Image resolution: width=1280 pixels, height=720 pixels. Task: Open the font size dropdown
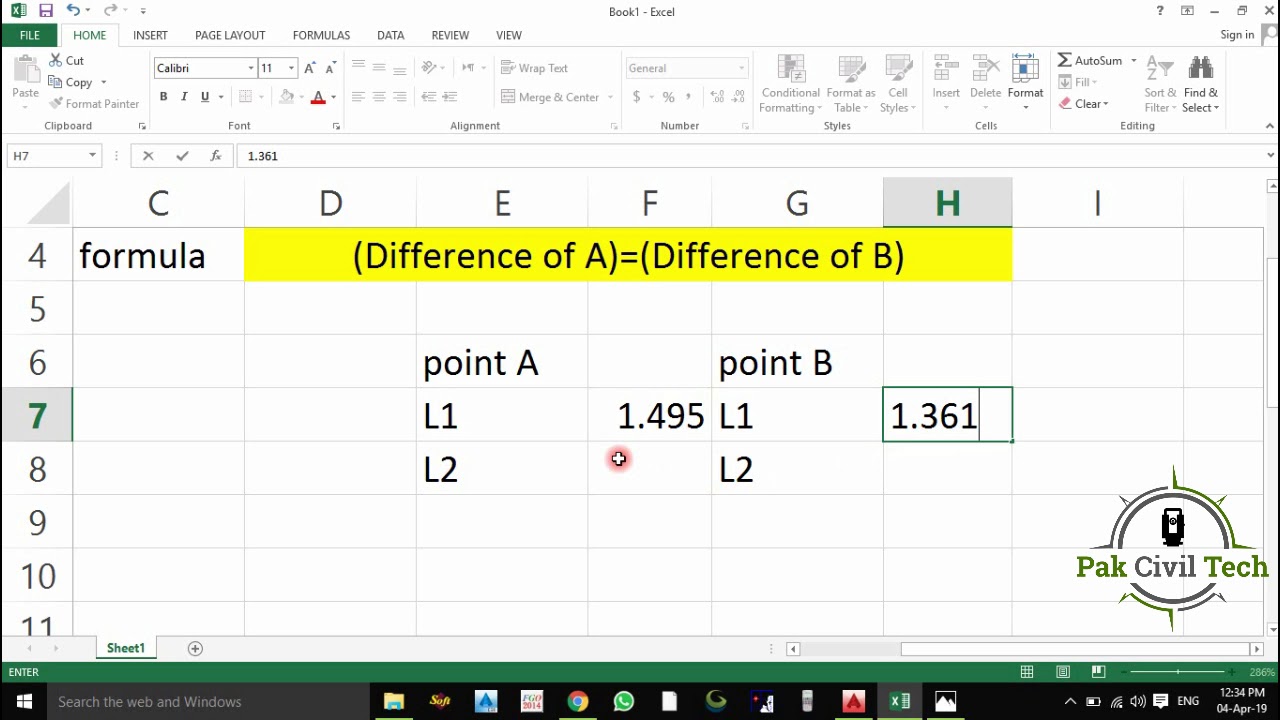click(291, 68)
